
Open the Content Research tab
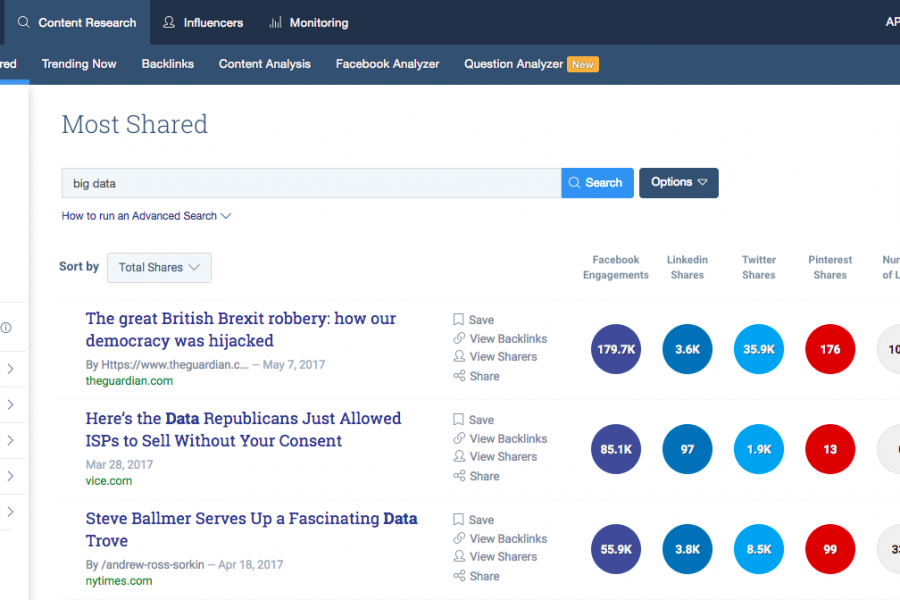pyautogui.click(x=77, y=22)
